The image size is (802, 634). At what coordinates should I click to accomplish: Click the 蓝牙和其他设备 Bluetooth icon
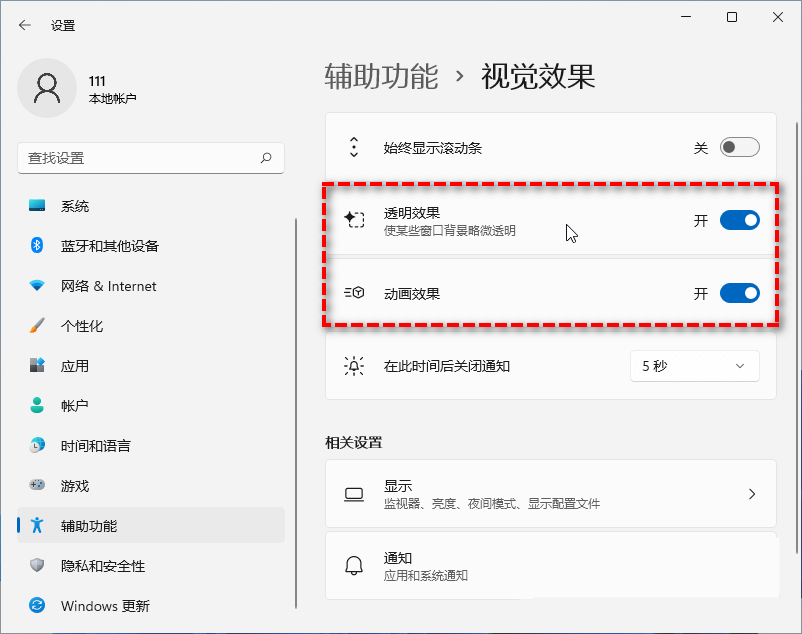pos(37,246)
